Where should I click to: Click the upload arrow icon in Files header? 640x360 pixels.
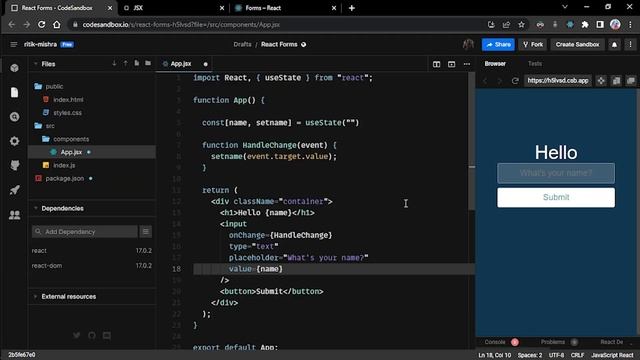coord(125,63)
